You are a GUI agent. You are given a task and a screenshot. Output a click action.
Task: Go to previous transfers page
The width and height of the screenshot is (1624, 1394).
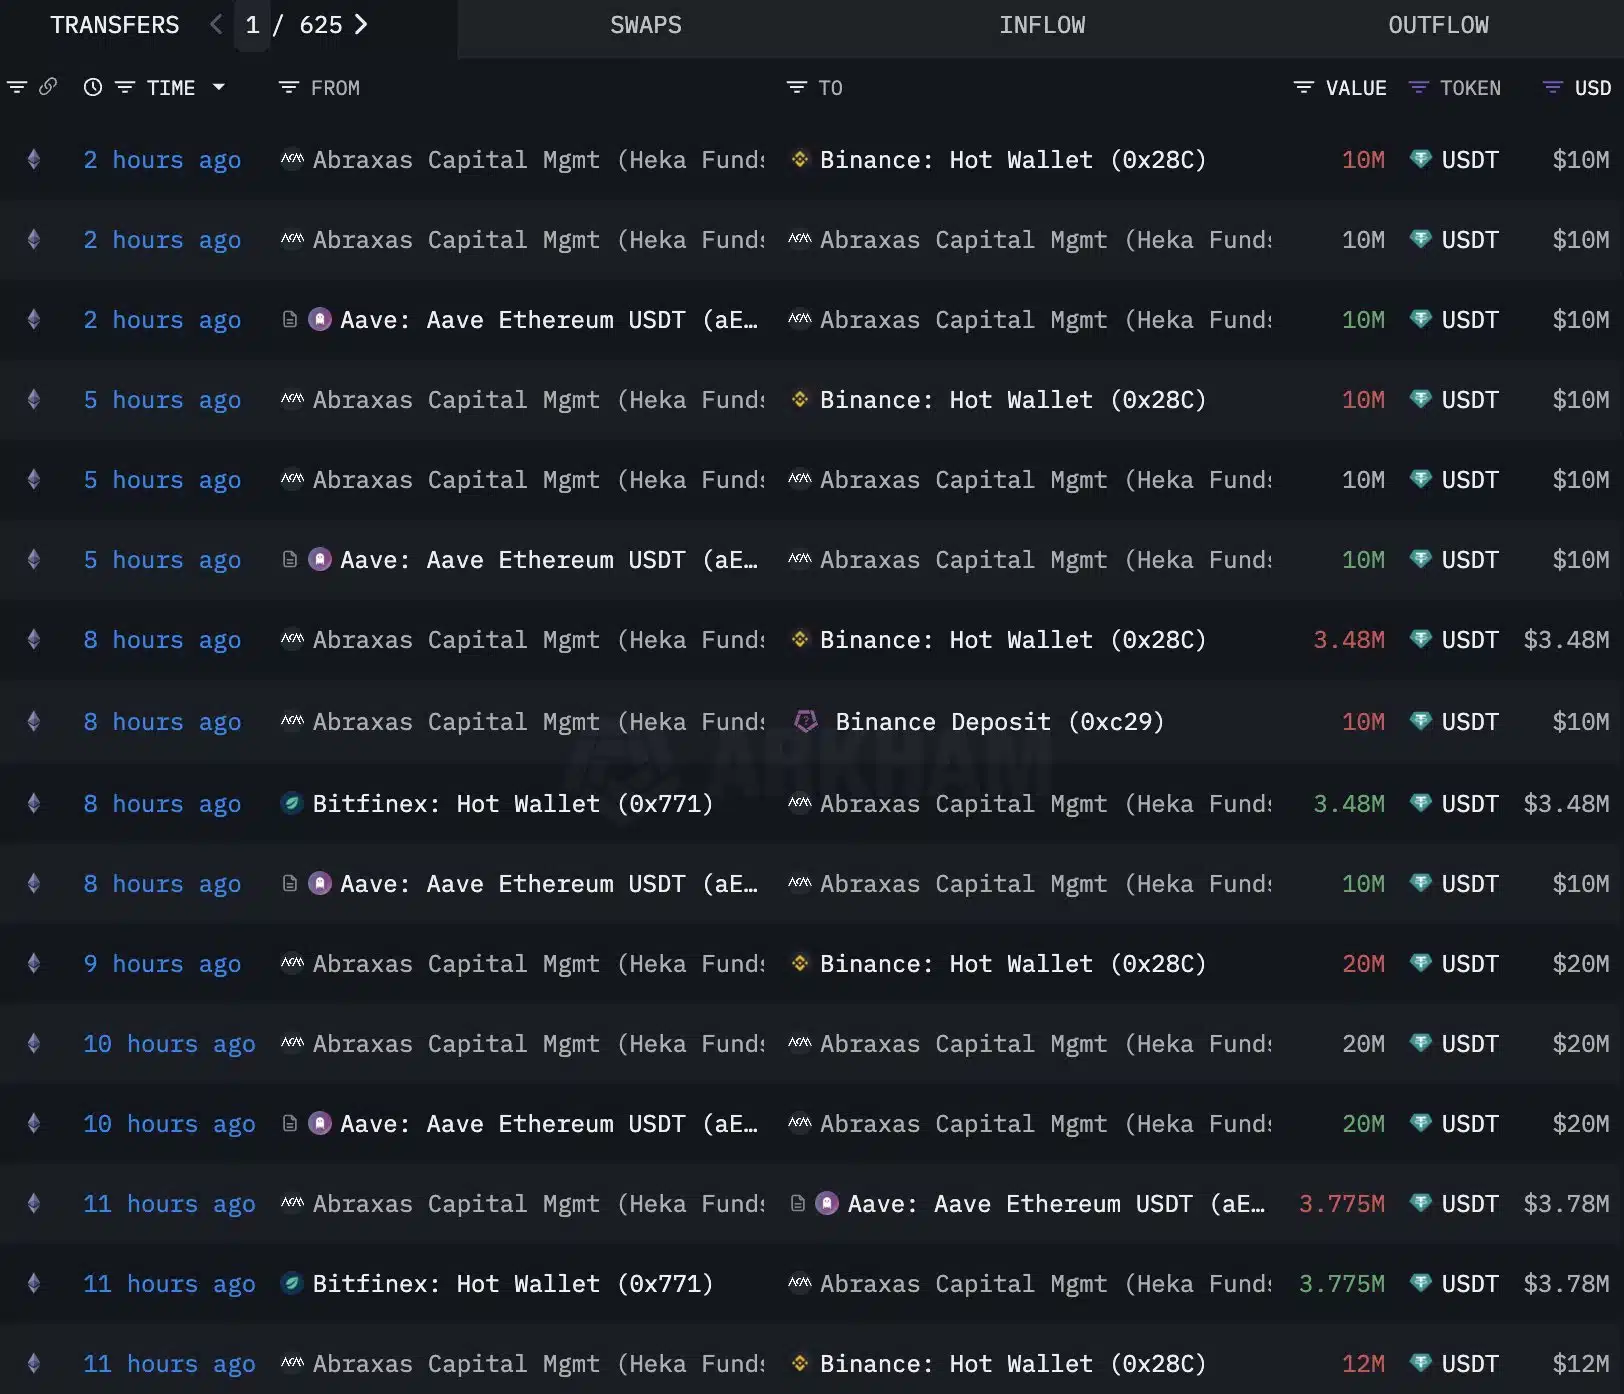point(216,25)
